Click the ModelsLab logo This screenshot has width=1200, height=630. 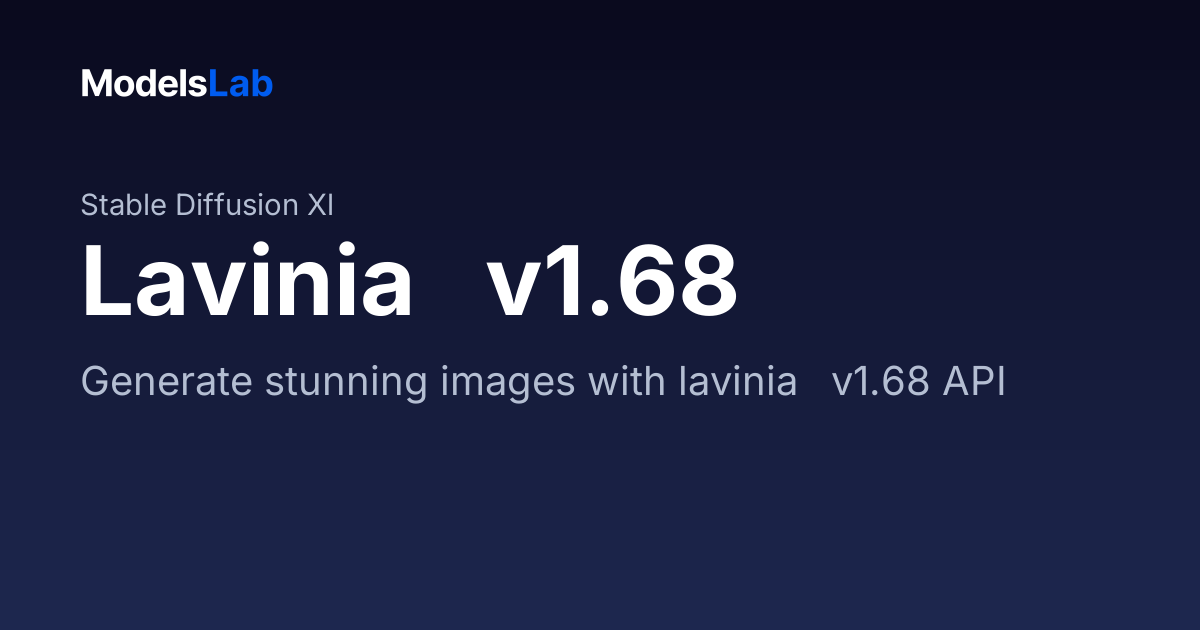(177, 84)
